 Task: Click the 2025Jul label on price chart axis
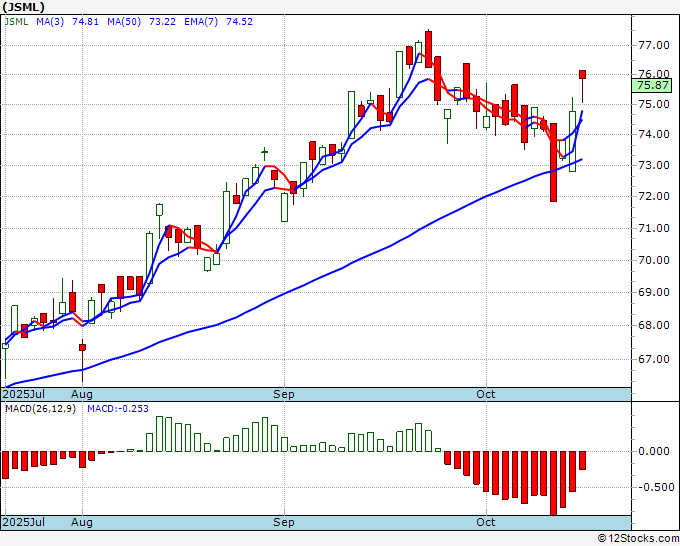tap(24, 394)
